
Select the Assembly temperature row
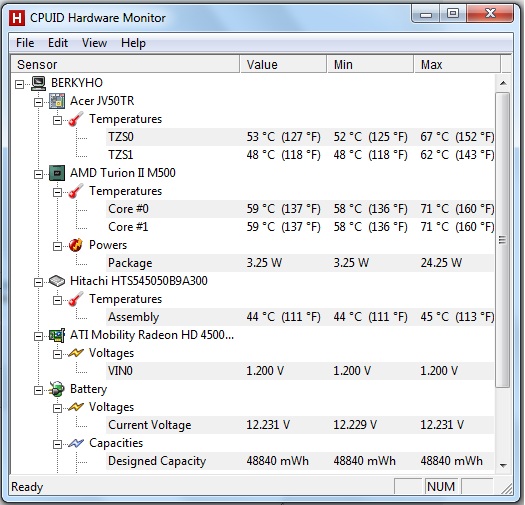(x=300, y=317)
